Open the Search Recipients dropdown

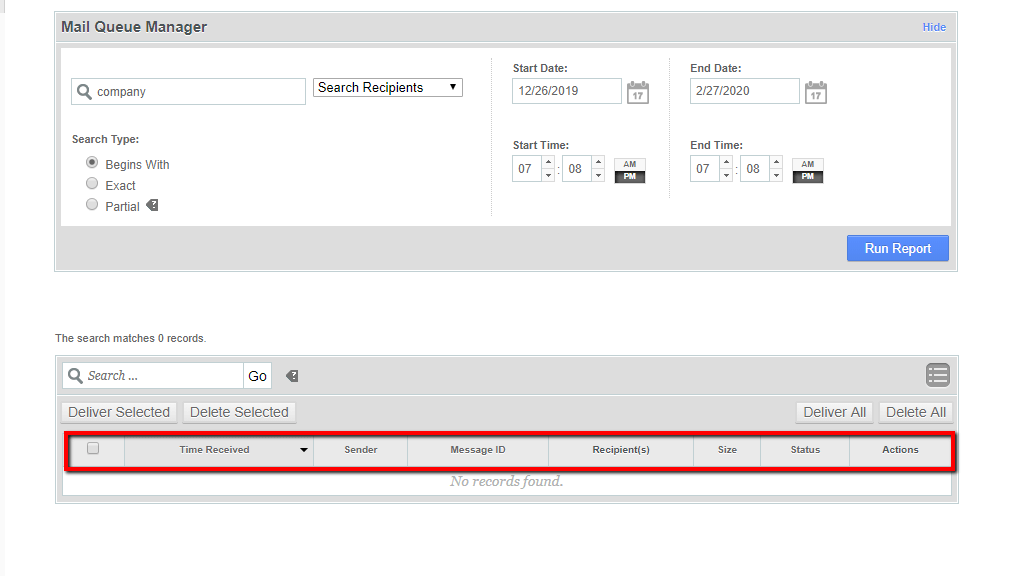click(388, 88)
